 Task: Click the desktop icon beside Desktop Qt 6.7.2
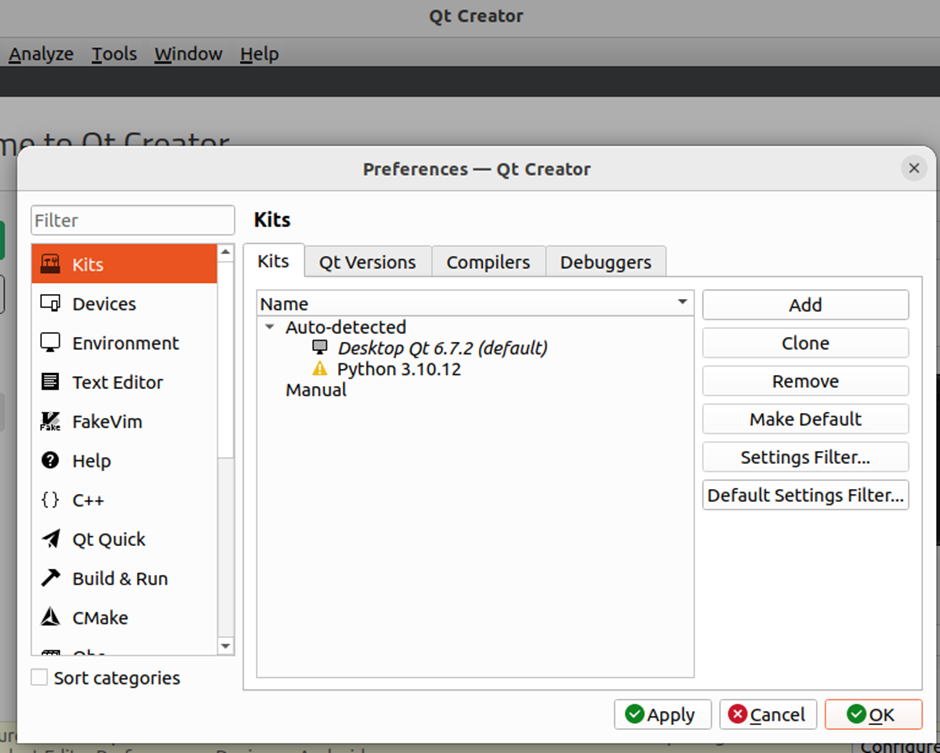point(320,347)
